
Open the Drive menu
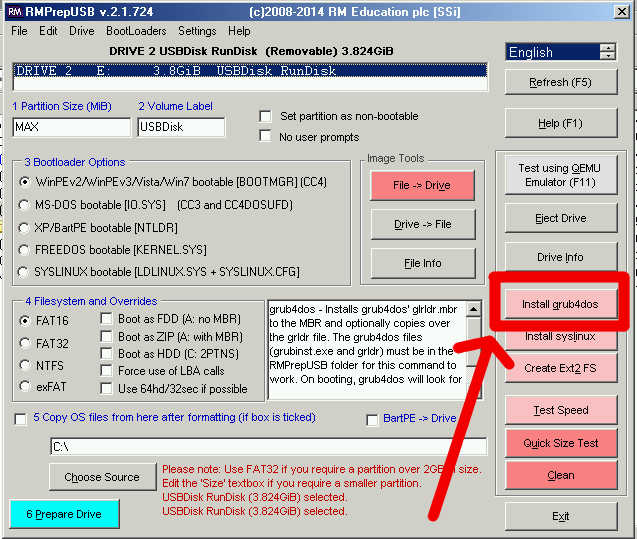(x=82, y=31)
